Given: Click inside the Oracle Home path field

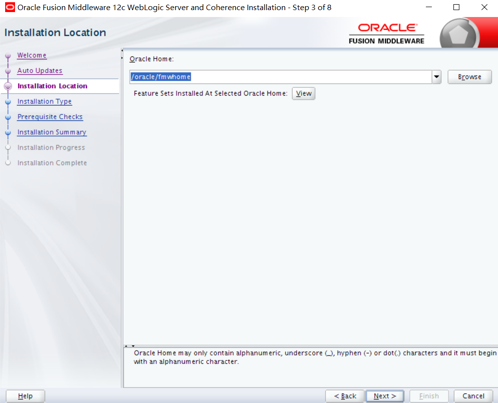Looking at the screenshot, I should pyautogui.click(x=280, y=77).
